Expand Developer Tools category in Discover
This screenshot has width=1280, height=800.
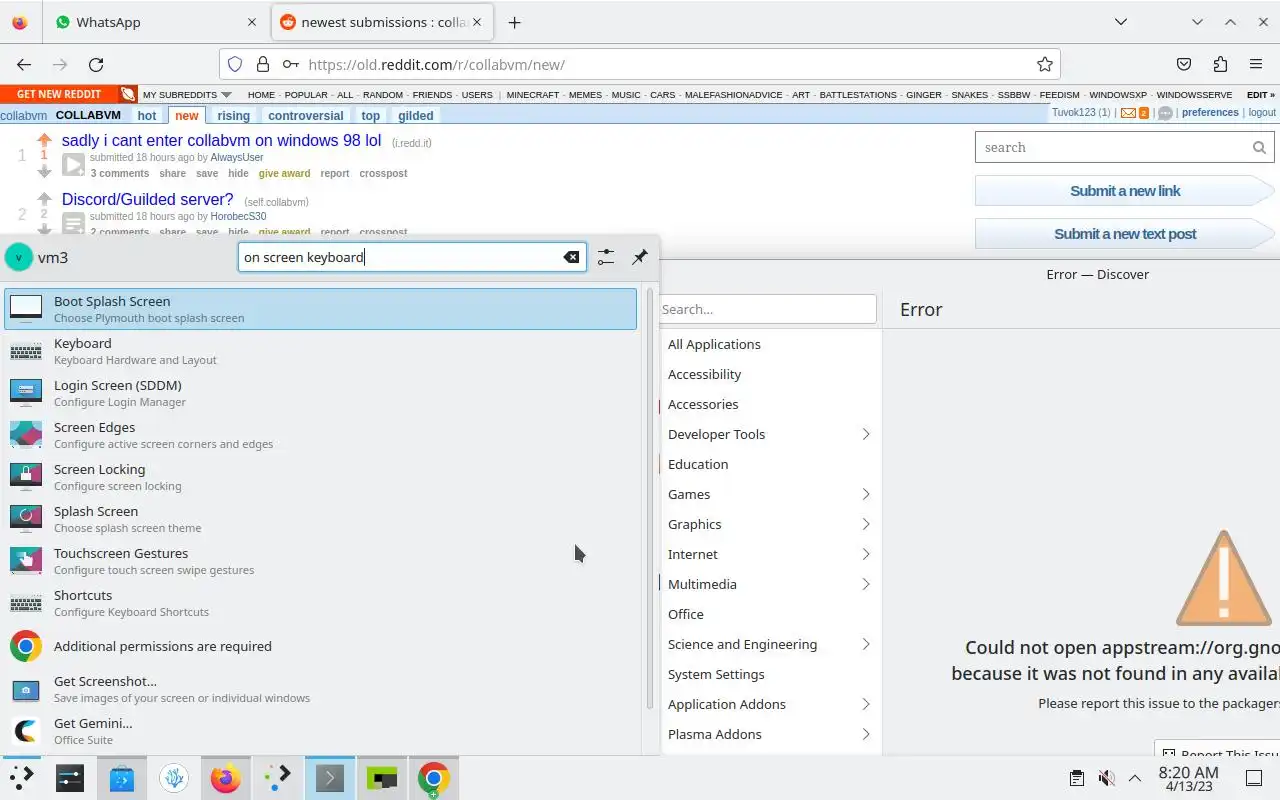click(866, 434)
